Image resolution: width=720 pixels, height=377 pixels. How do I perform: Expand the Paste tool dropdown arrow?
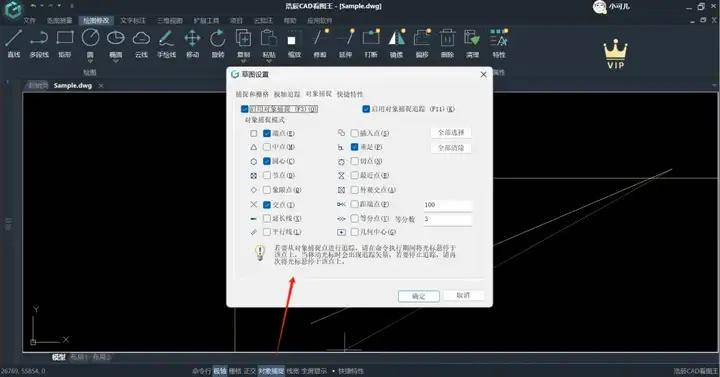click(269, 62)
